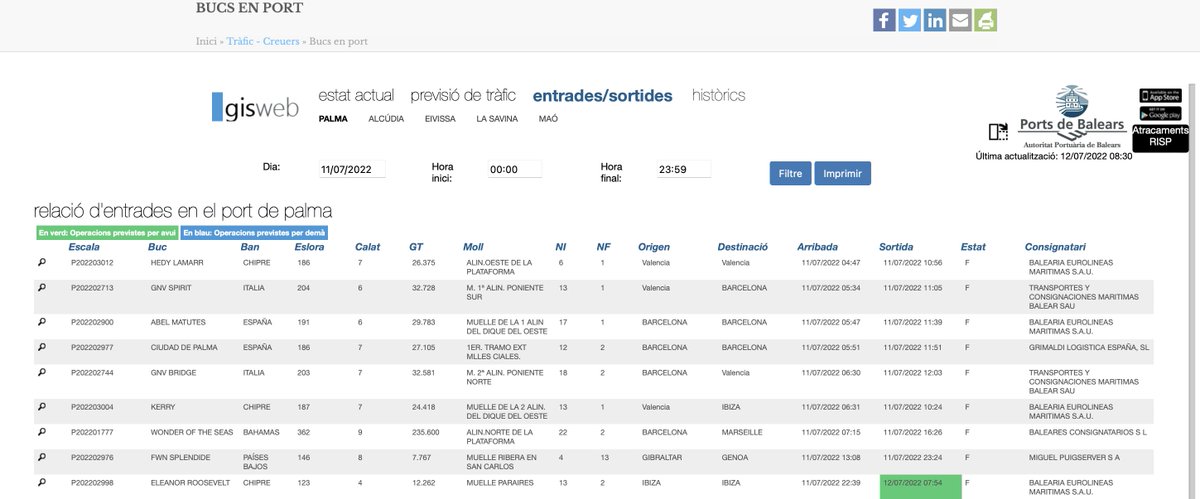The height and width of the screenshot is (499, 1200).
Task: Select EIVISSA port
Action: 440,118
